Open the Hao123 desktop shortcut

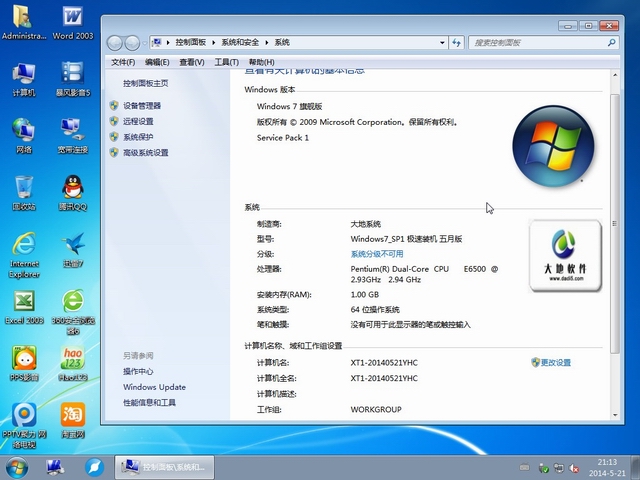[x=73, y=363]
